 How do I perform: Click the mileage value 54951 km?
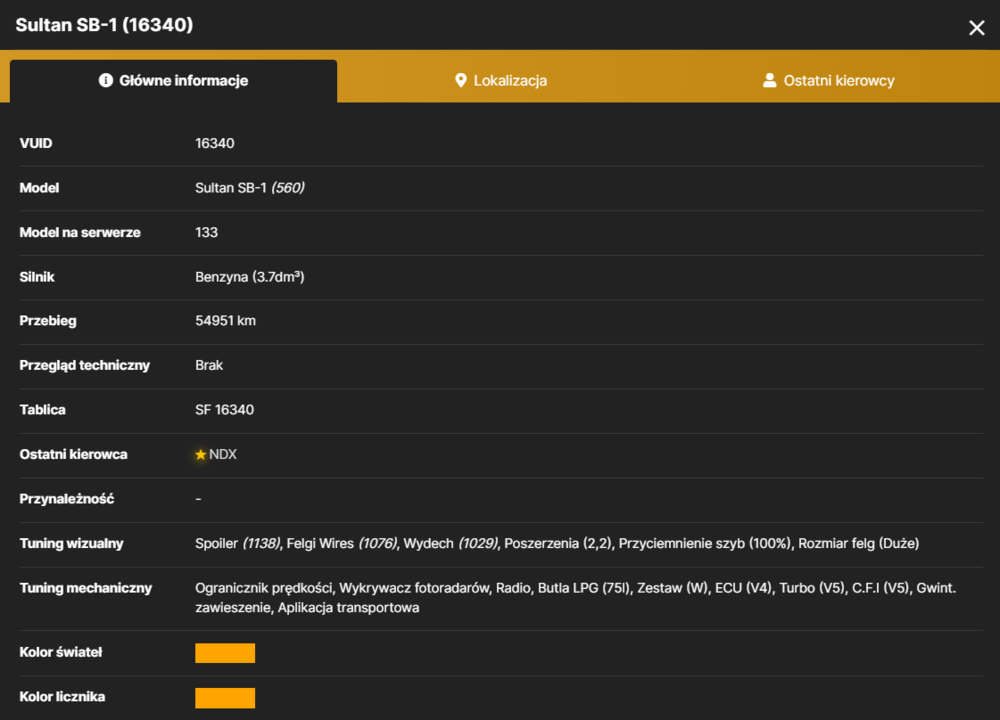tap(226, 321)
